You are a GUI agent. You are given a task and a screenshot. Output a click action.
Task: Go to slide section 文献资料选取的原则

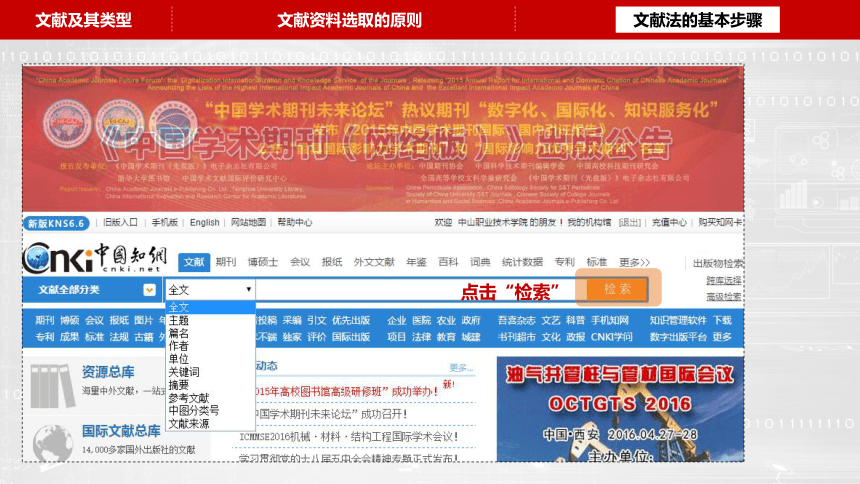[x=349, y=20]
